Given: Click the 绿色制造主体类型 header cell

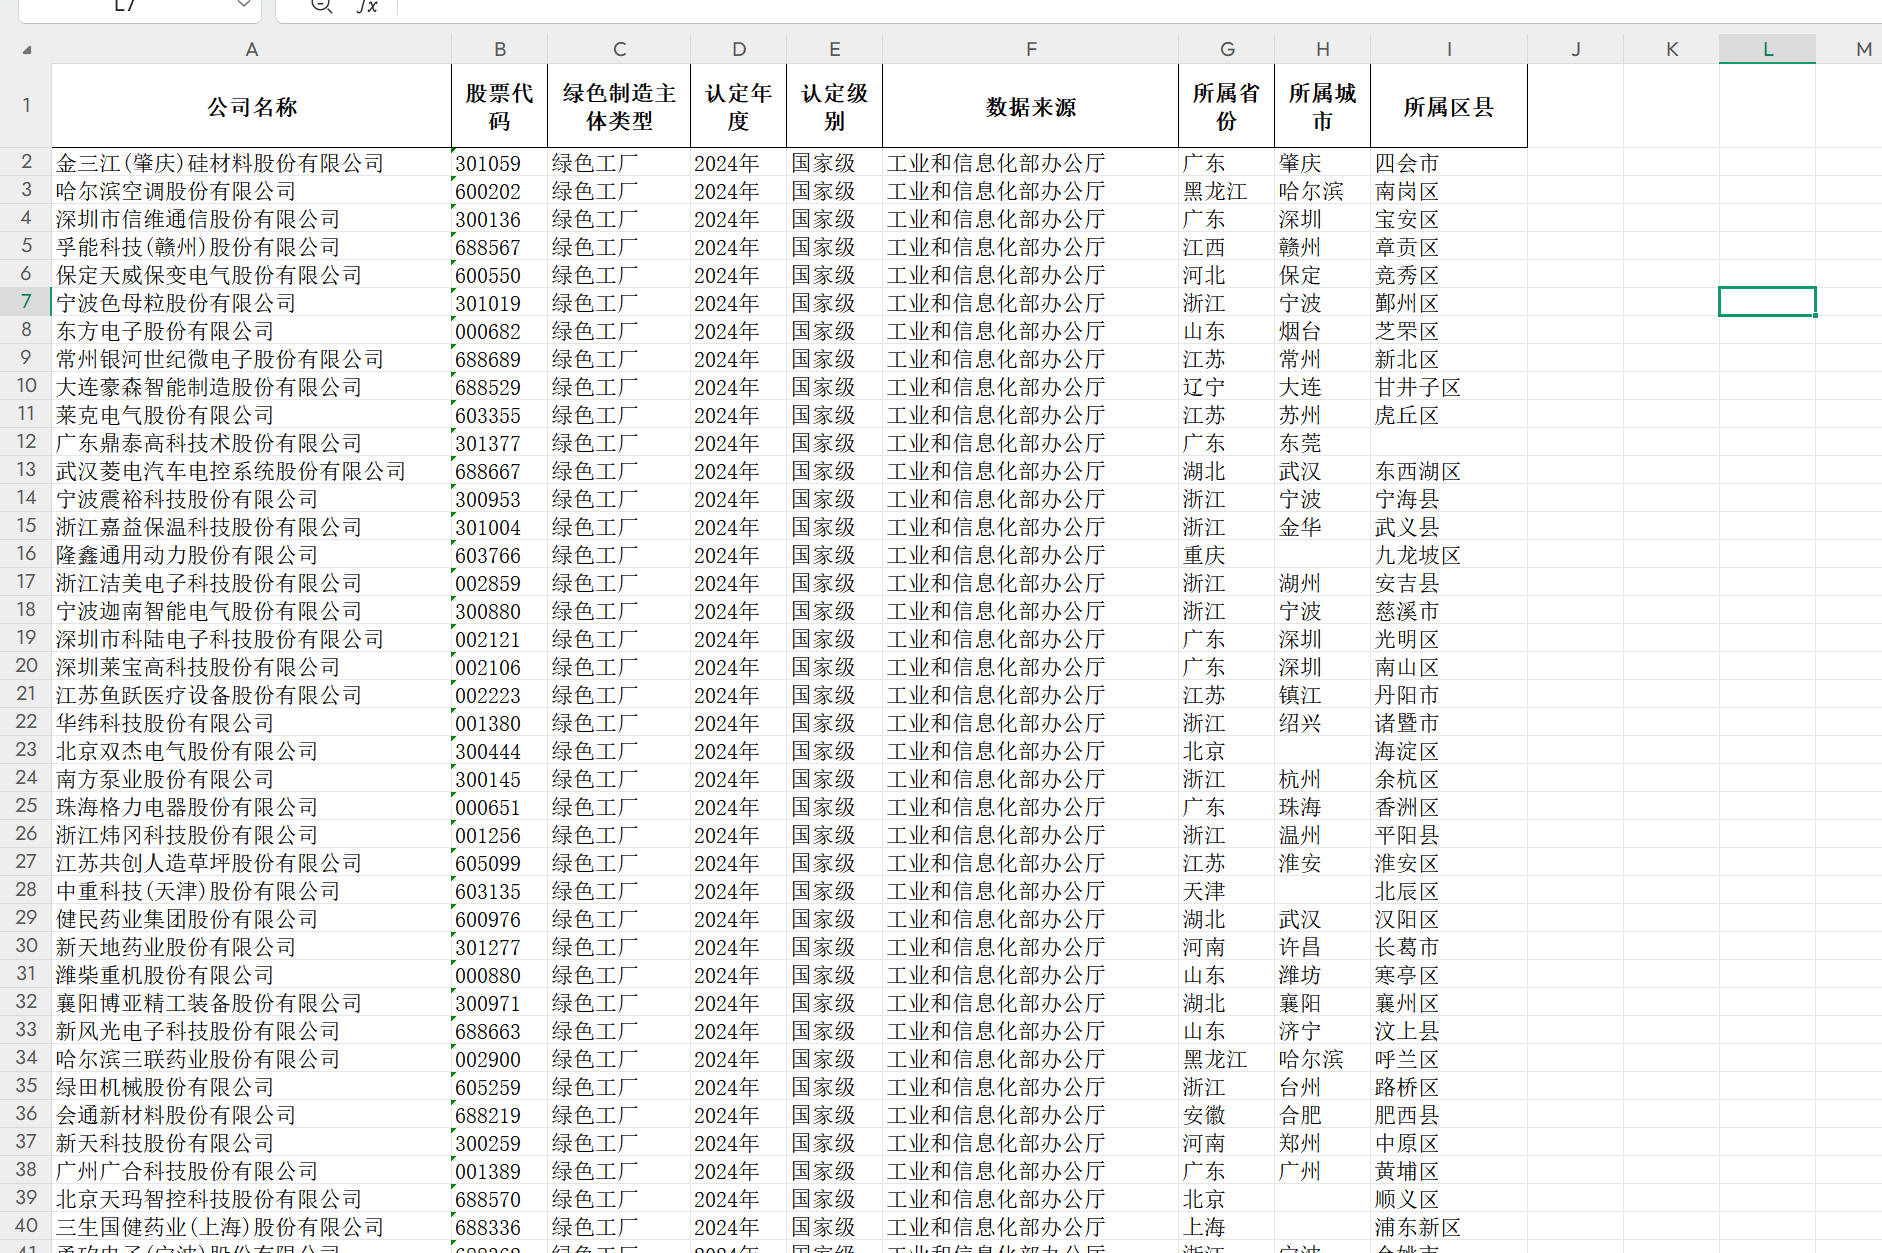Looking at the screenshot, I should (x=619, y=106).
